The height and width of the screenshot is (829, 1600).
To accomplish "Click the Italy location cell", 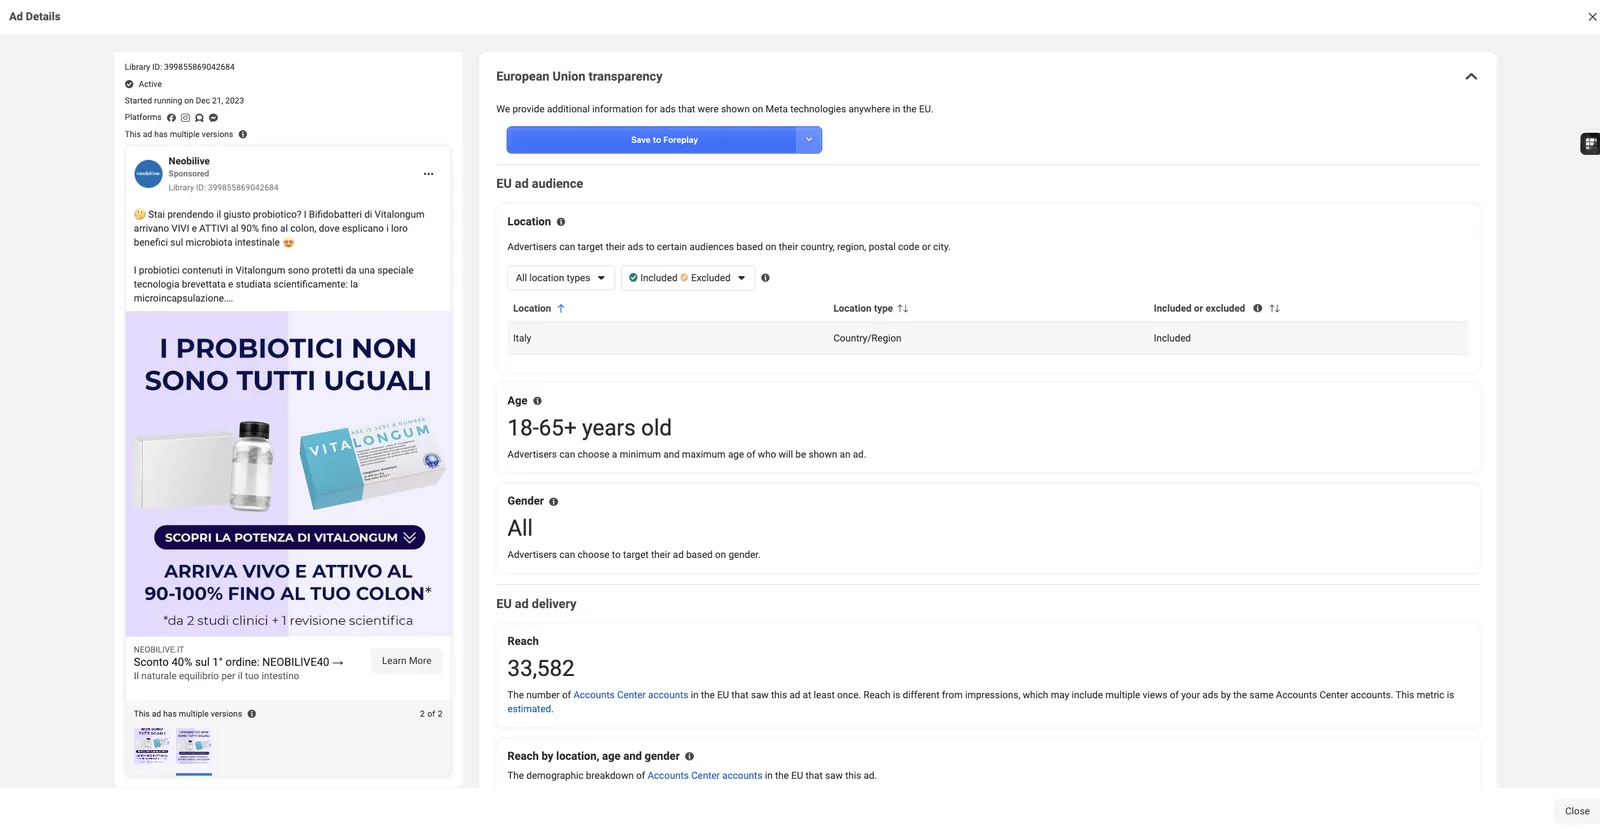I will (x=522, y=338).
